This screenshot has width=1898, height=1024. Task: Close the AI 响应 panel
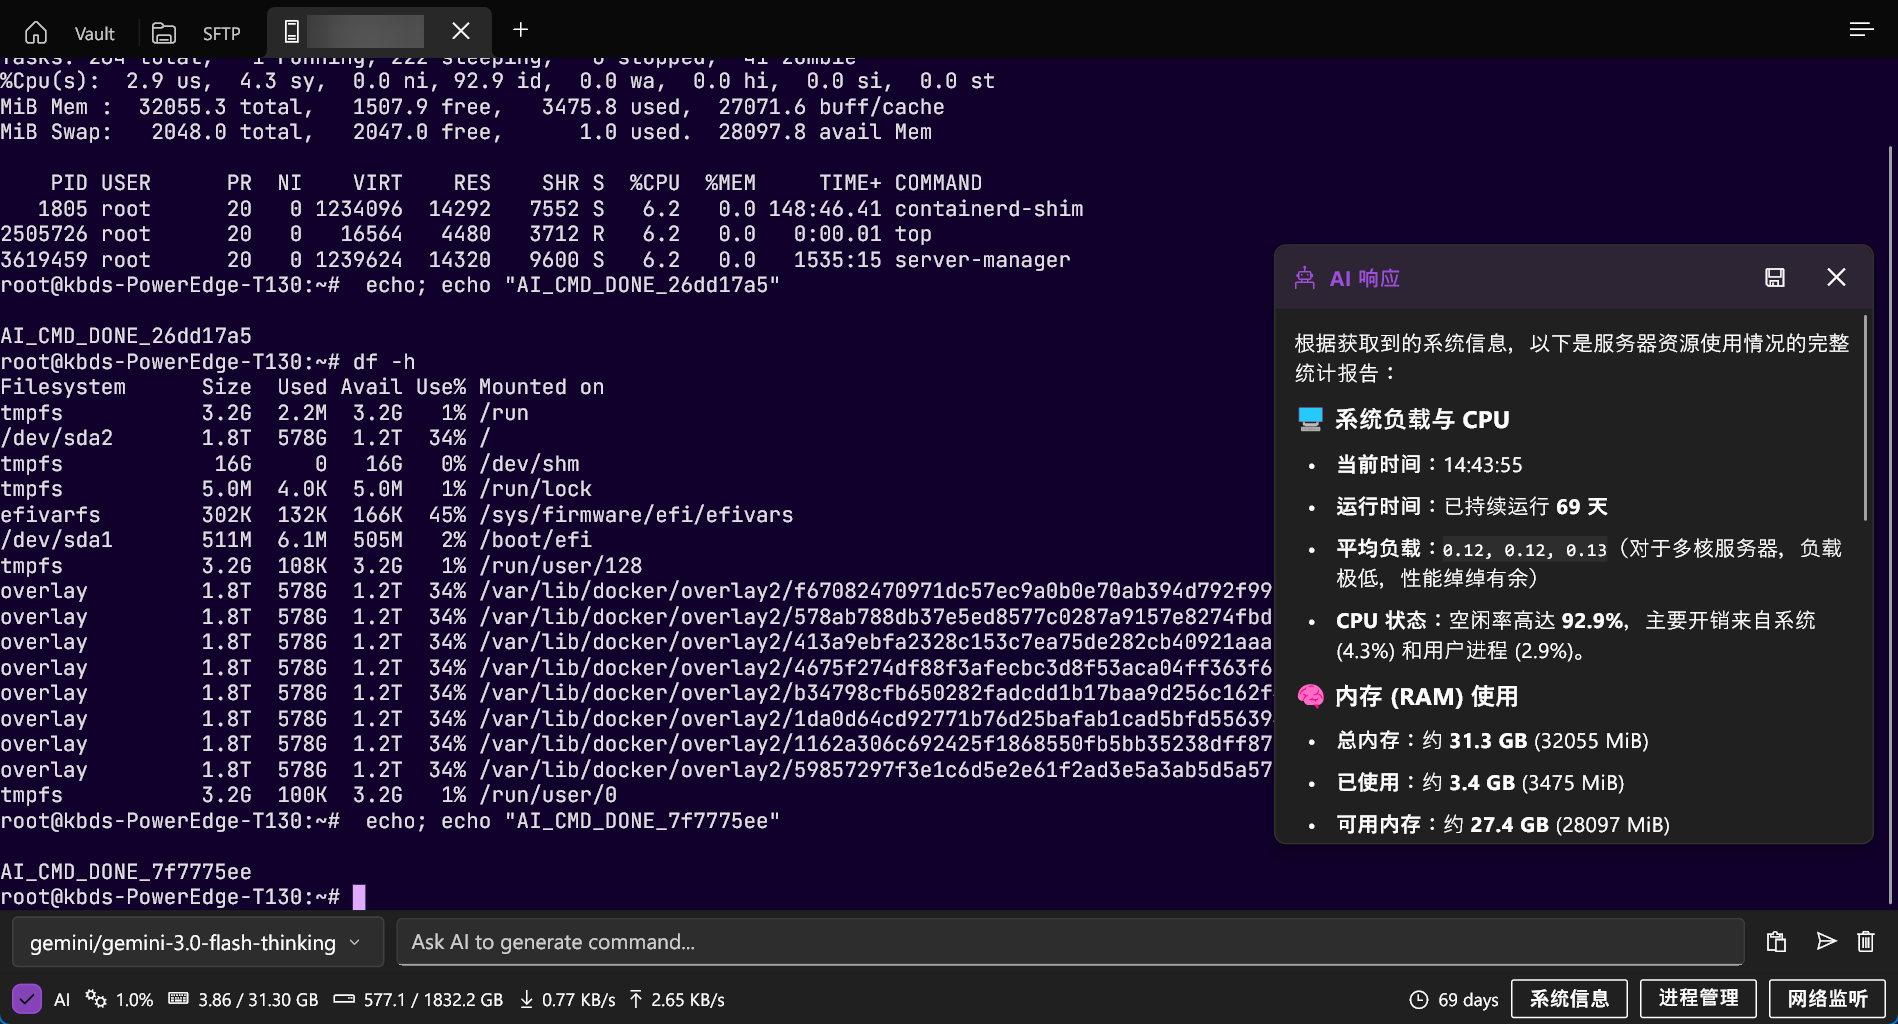(x=1836, y=278)
